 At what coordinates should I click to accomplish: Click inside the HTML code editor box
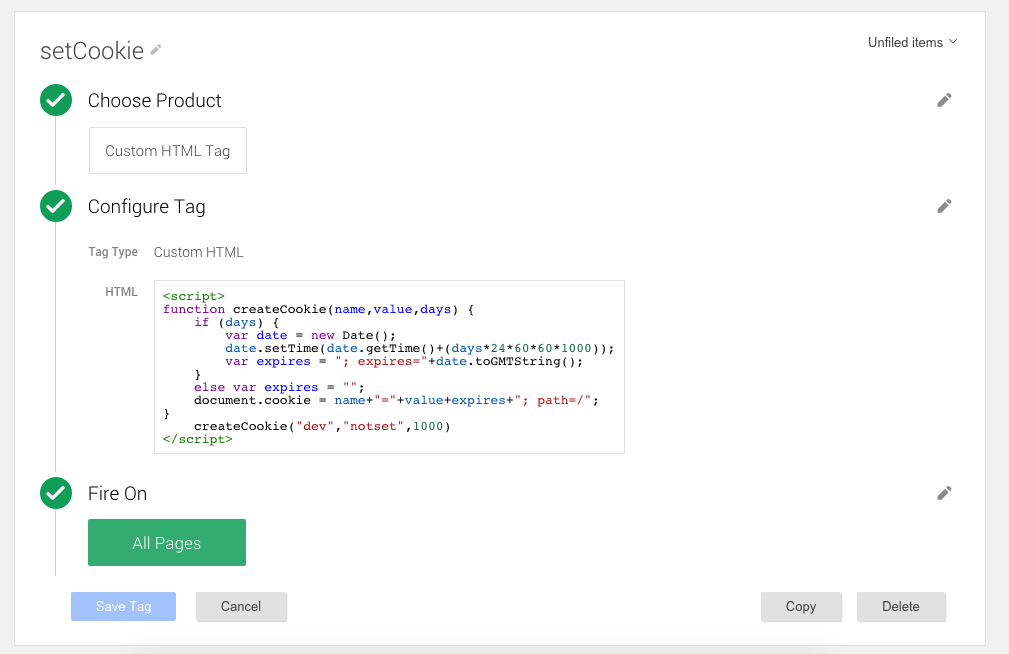pyautogui.click(x=389, y=367)
